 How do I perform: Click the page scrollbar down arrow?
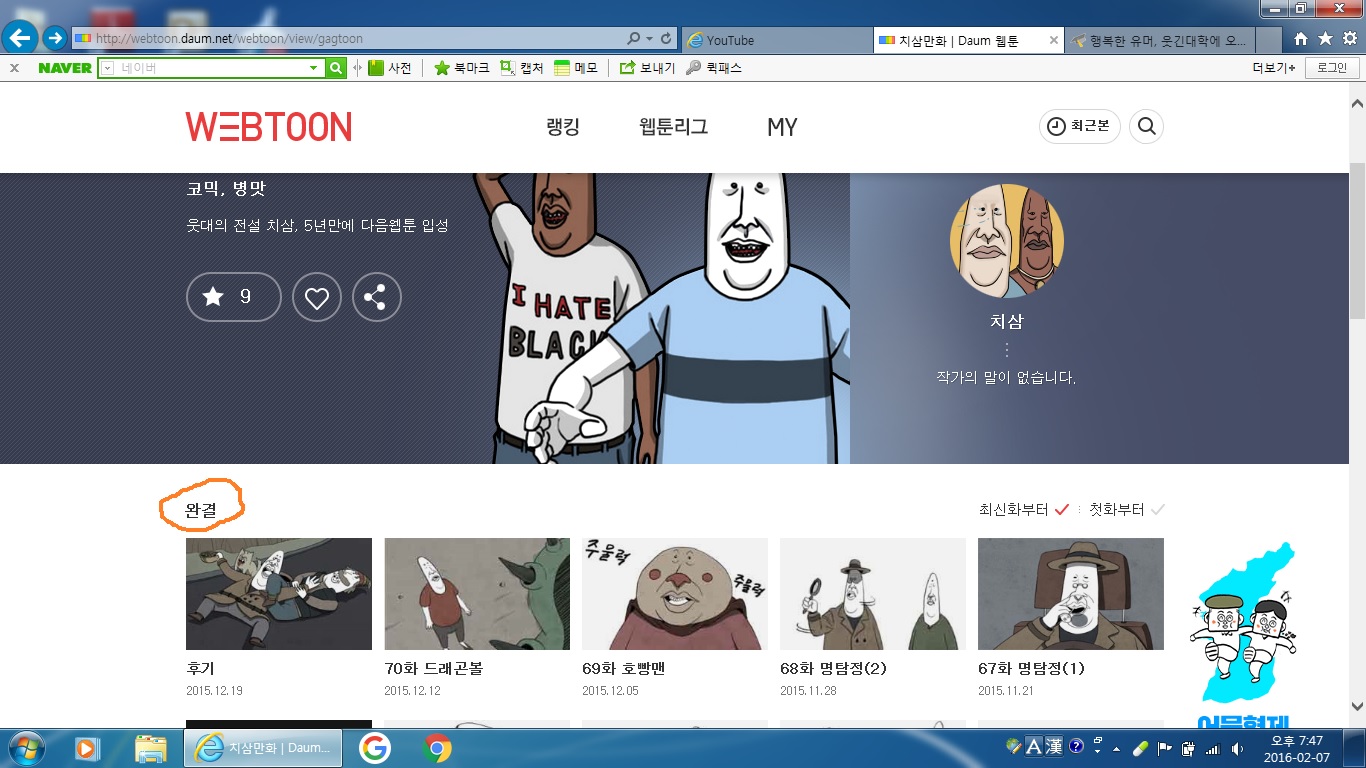tap(1357, 705)
